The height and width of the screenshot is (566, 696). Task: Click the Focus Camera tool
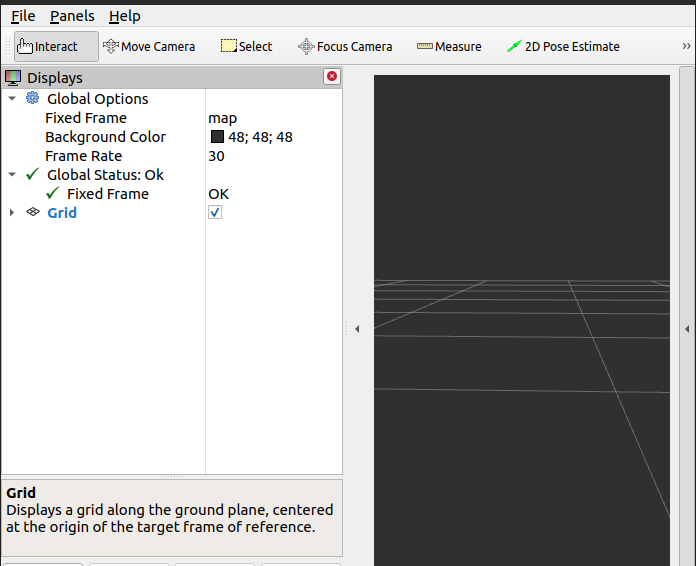pyautogui.click(x=345, y=46)
